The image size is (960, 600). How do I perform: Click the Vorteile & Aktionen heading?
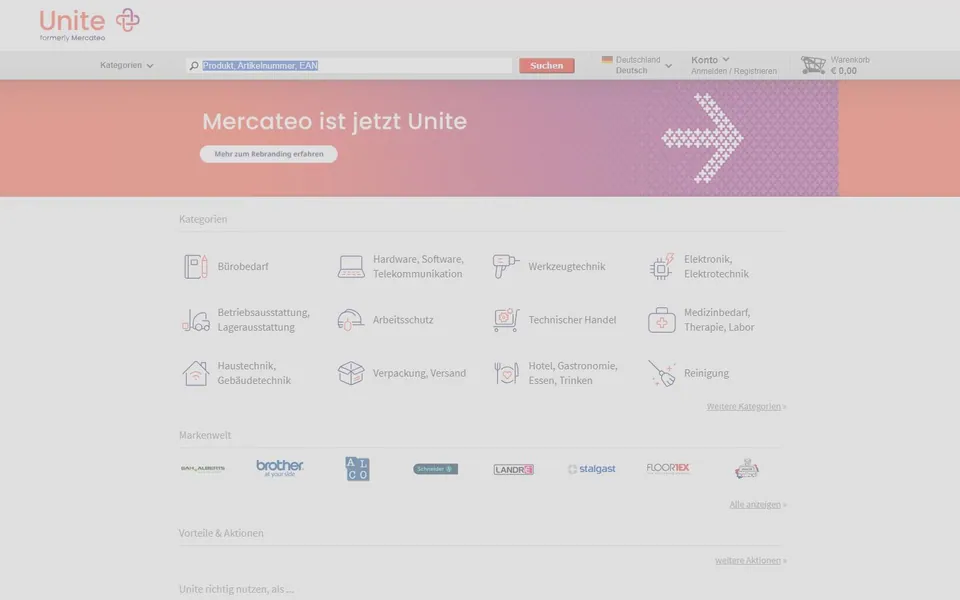click(221, 533)
